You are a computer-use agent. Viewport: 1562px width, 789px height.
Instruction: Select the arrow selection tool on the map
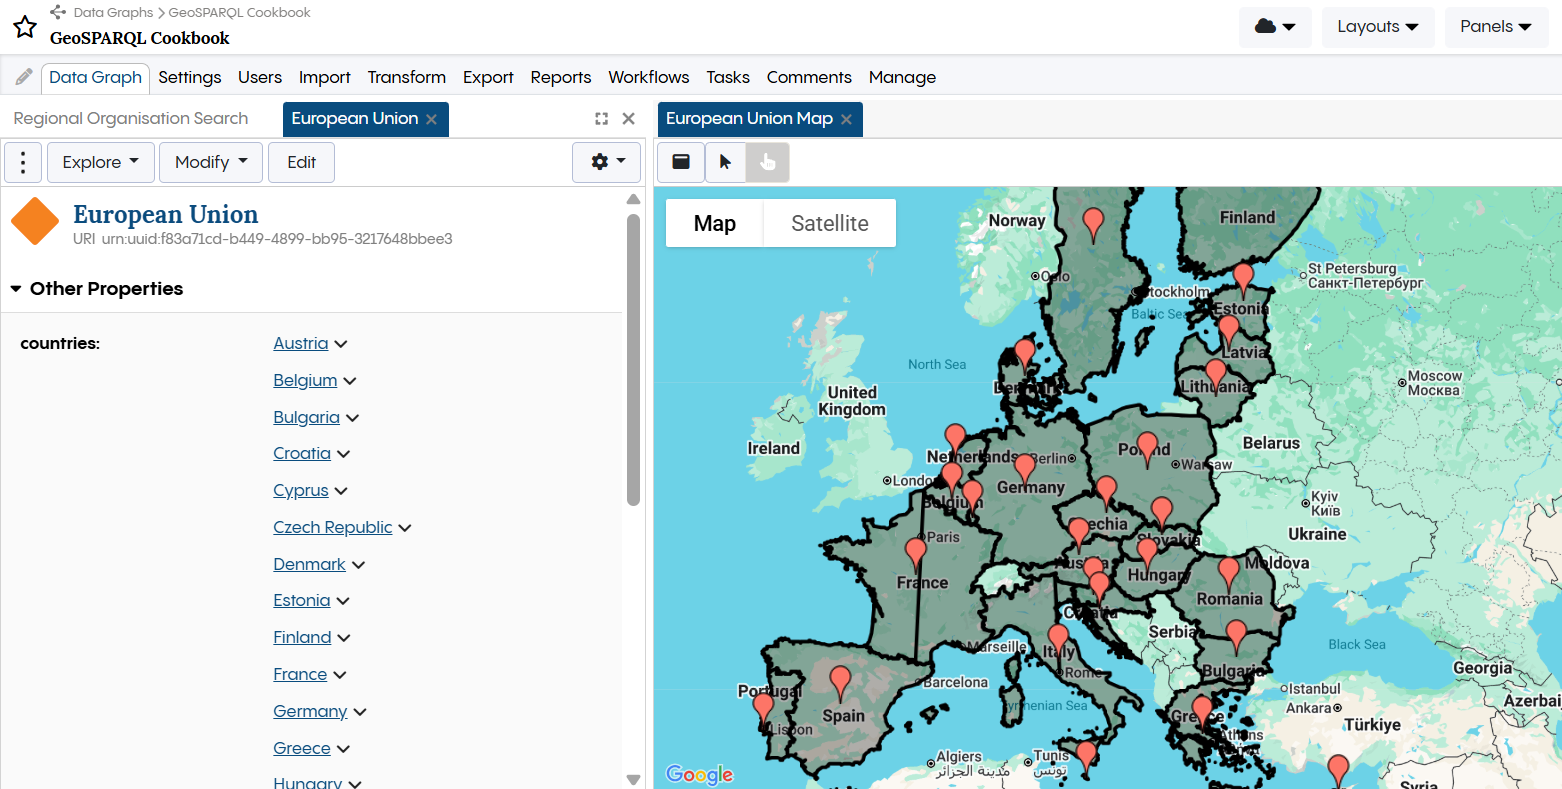726,161
